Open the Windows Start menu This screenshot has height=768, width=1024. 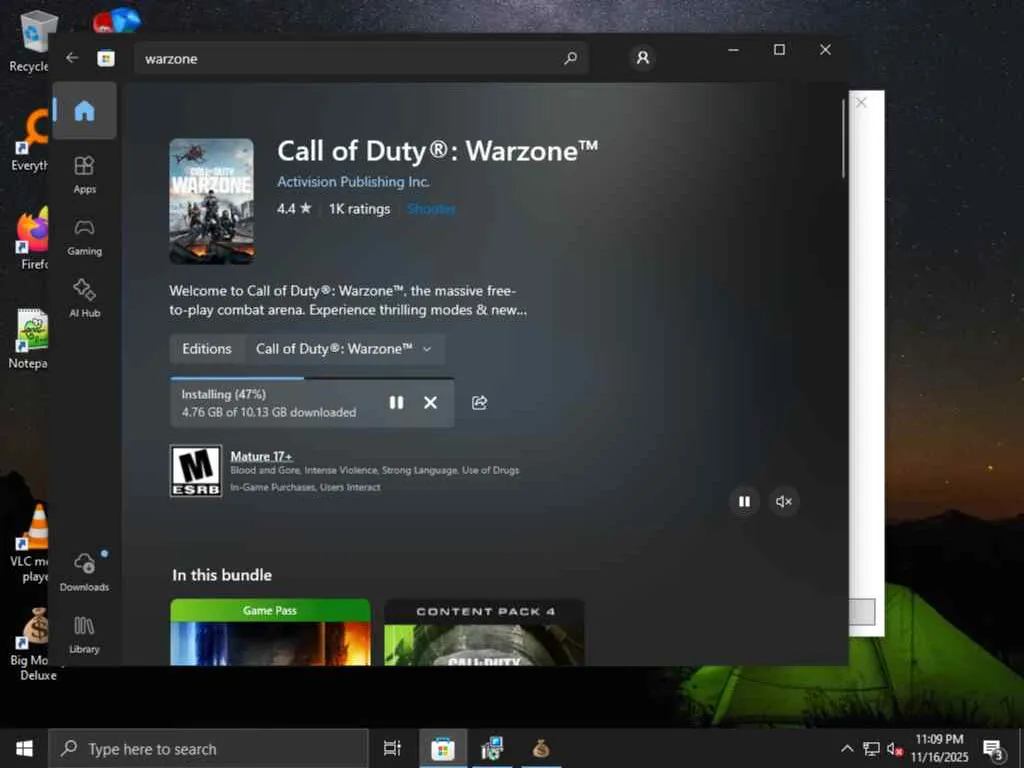[x=24, y=748]
